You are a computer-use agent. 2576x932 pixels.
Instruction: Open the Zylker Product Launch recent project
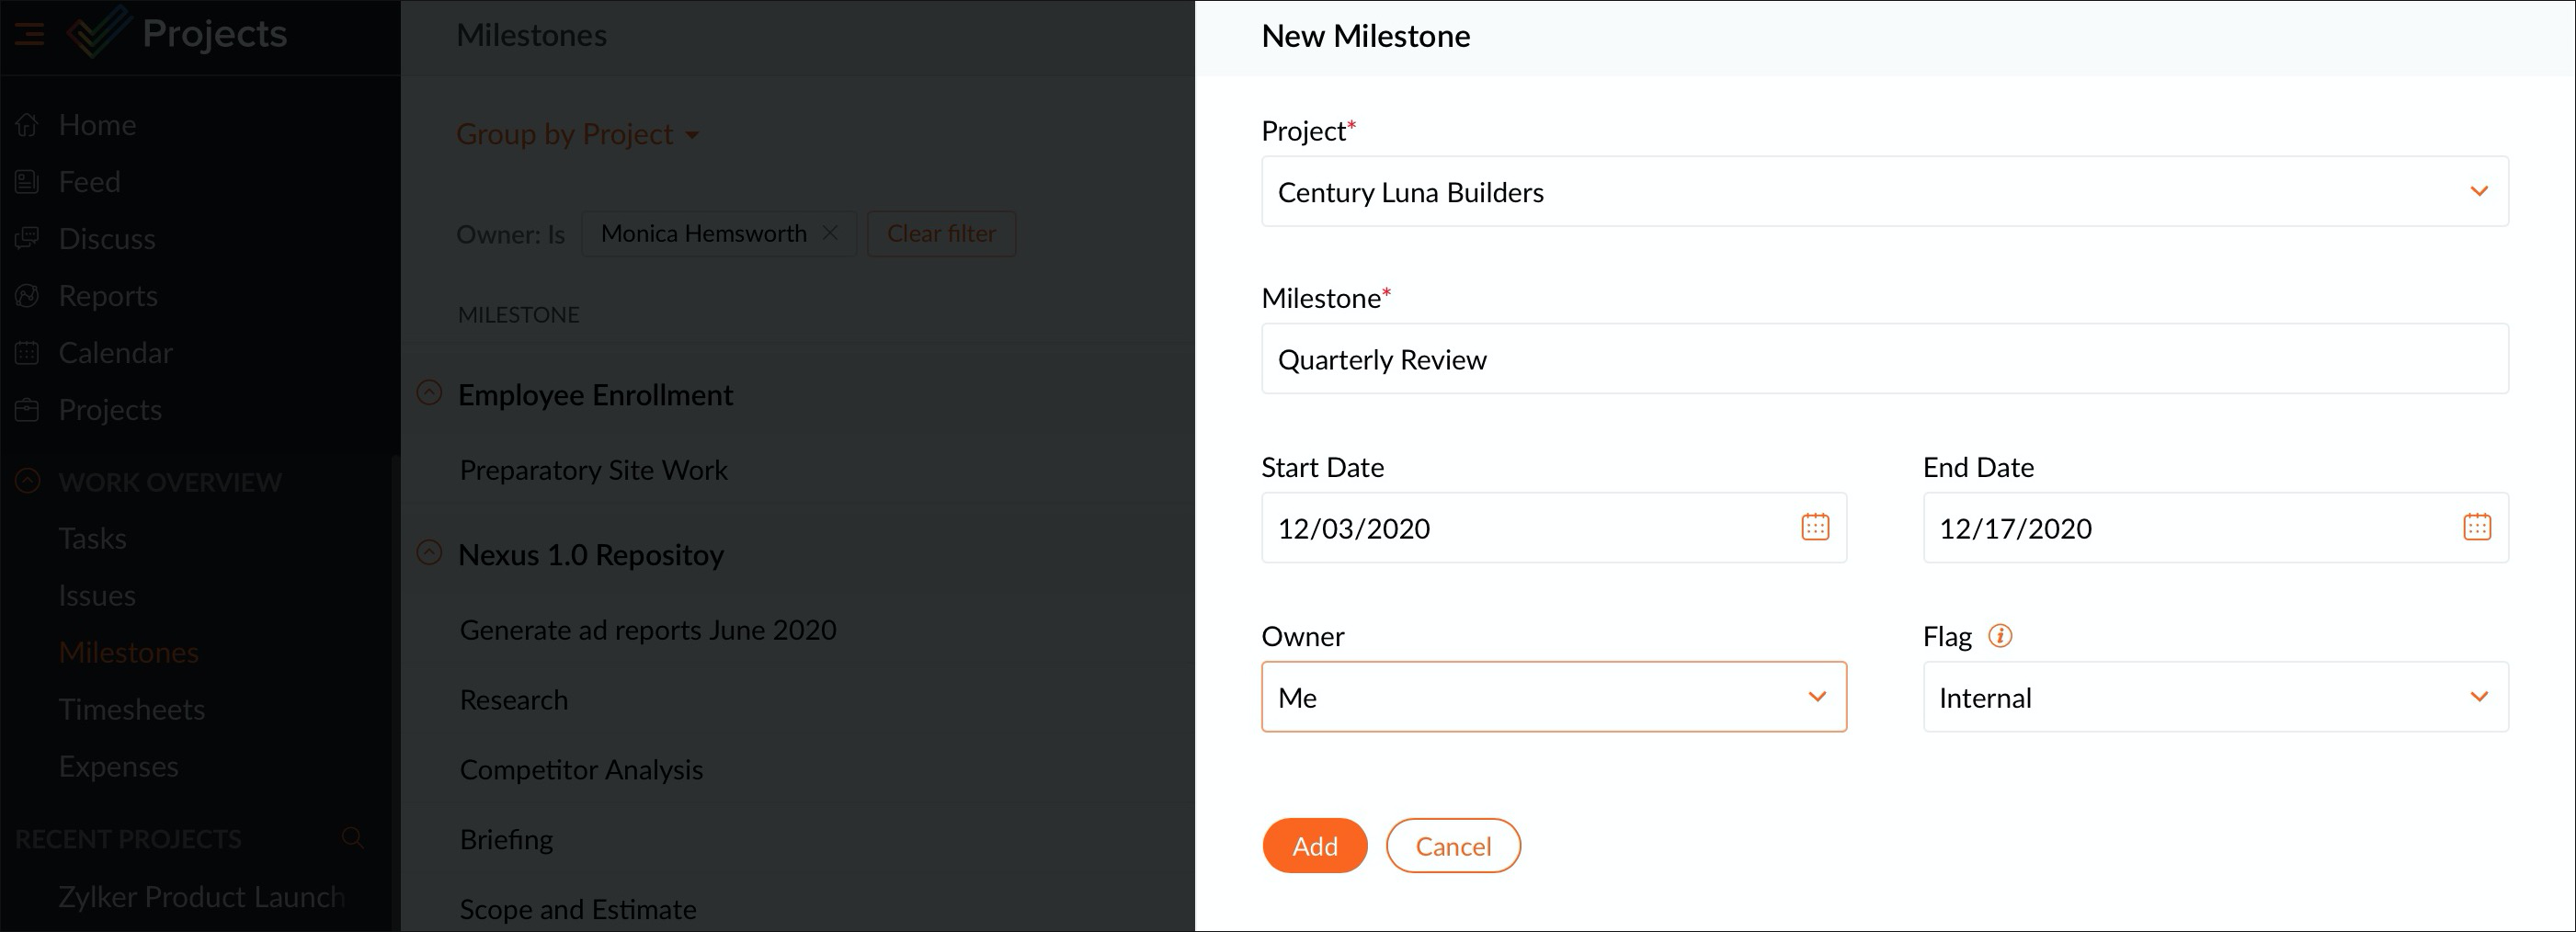pyautogui.click(x=201, y=897)
